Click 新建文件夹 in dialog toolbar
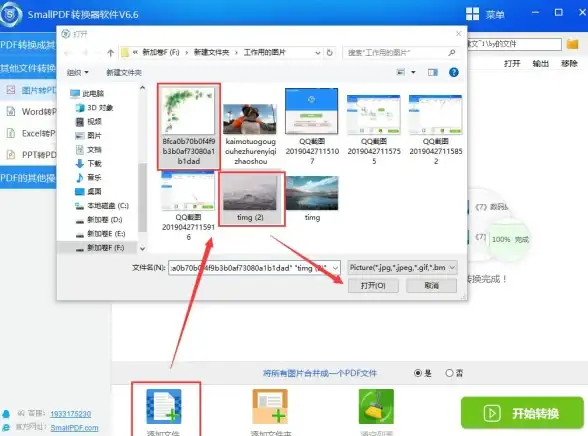588x436 pixels. [x=124, y=72]
